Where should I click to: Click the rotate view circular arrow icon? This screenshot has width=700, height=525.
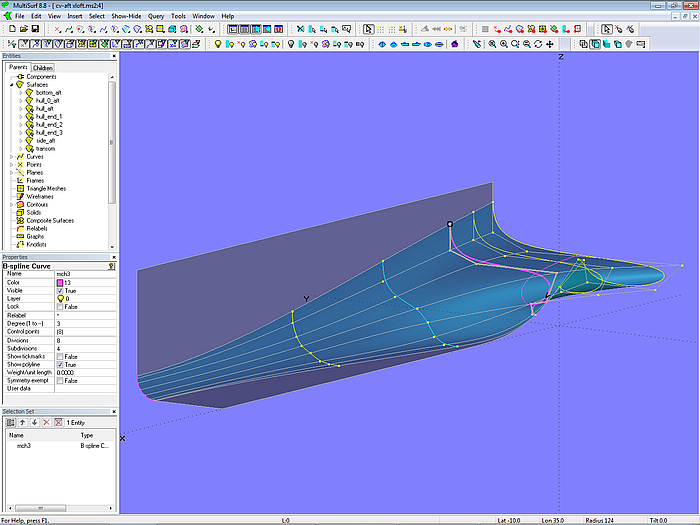pos(538,44)
